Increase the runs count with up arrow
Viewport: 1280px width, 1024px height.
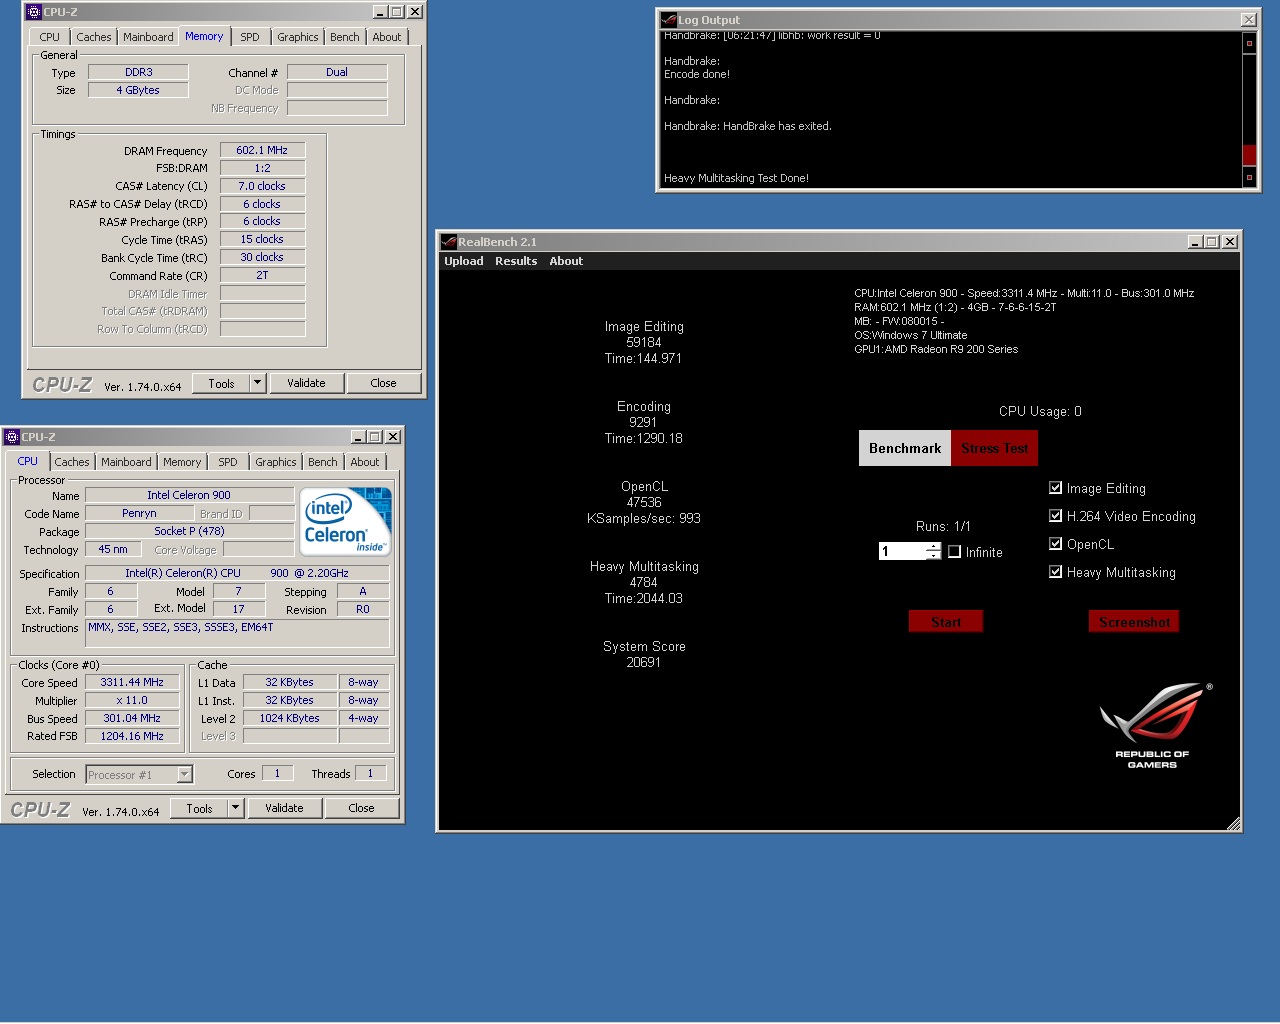pos(934,547)
